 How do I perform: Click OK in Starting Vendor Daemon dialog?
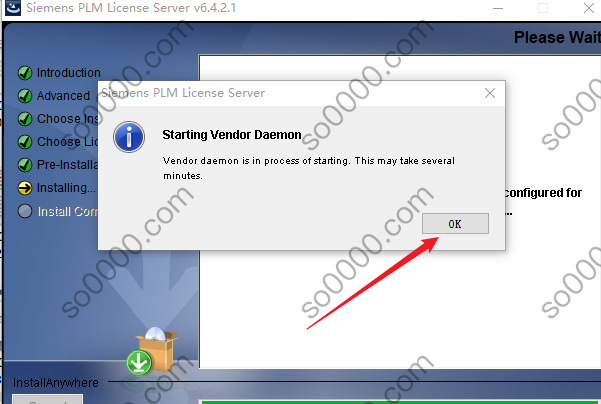(x=455, y=223)
